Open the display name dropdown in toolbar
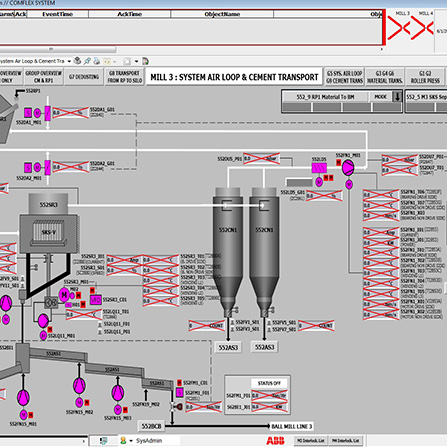The image size is (447, 447). point(69,61)
